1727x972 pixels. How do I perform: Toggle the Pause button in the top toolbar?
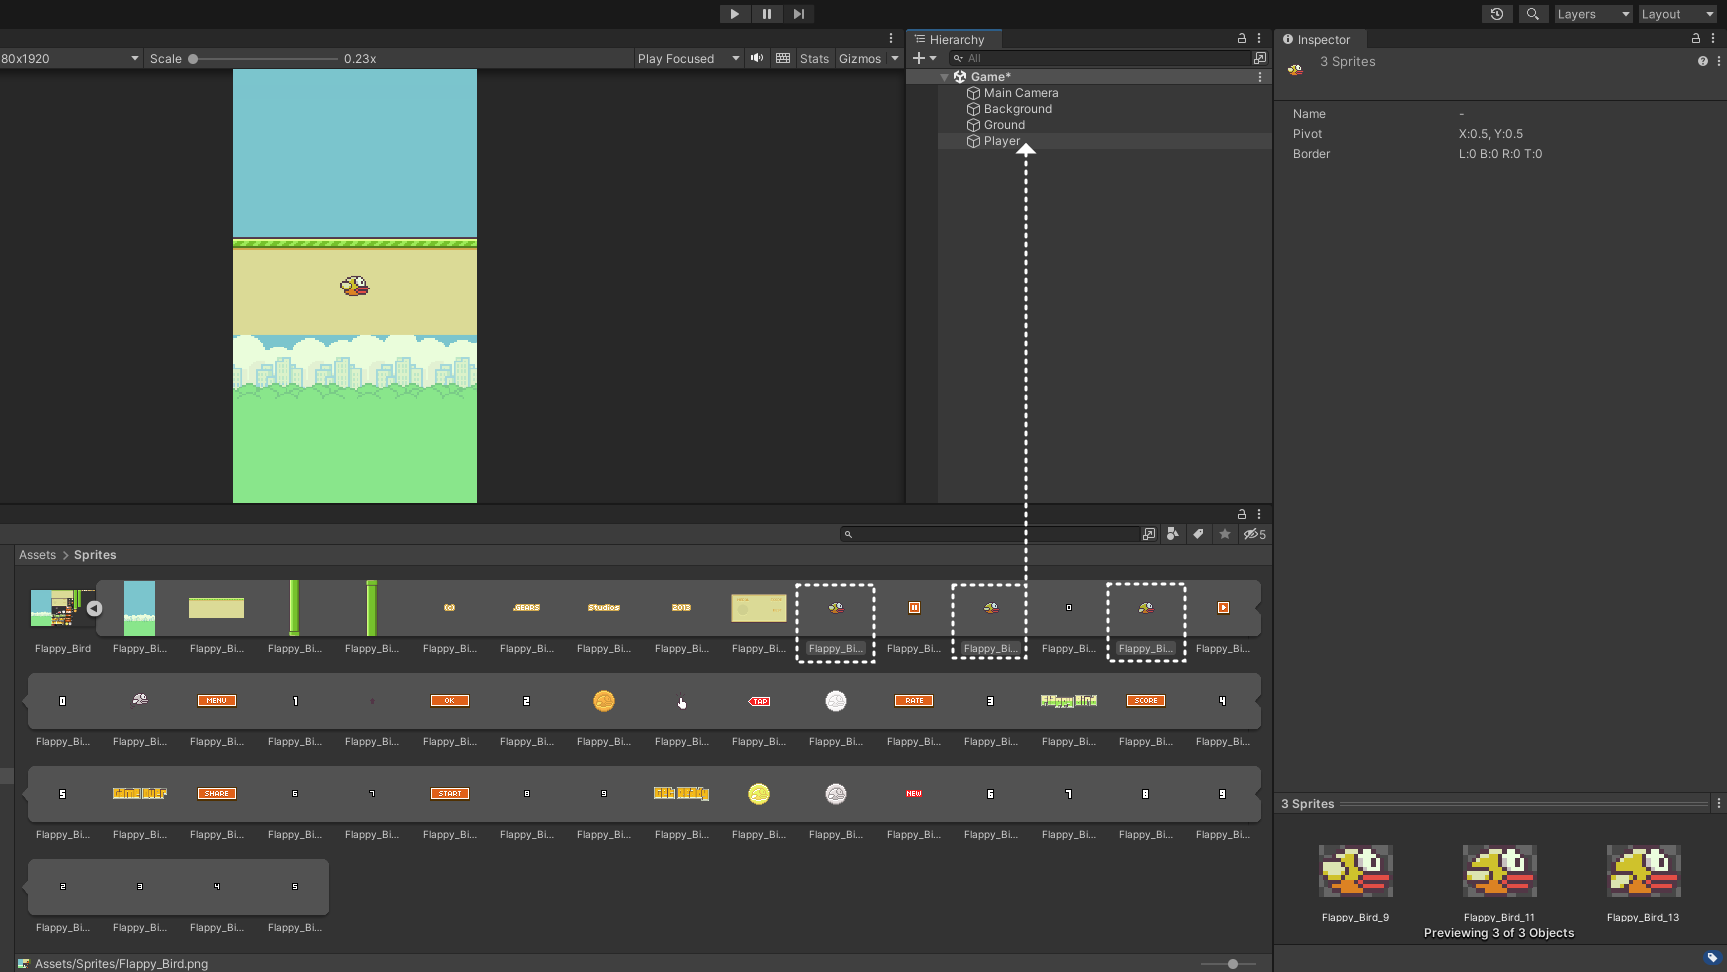(766, 14)
